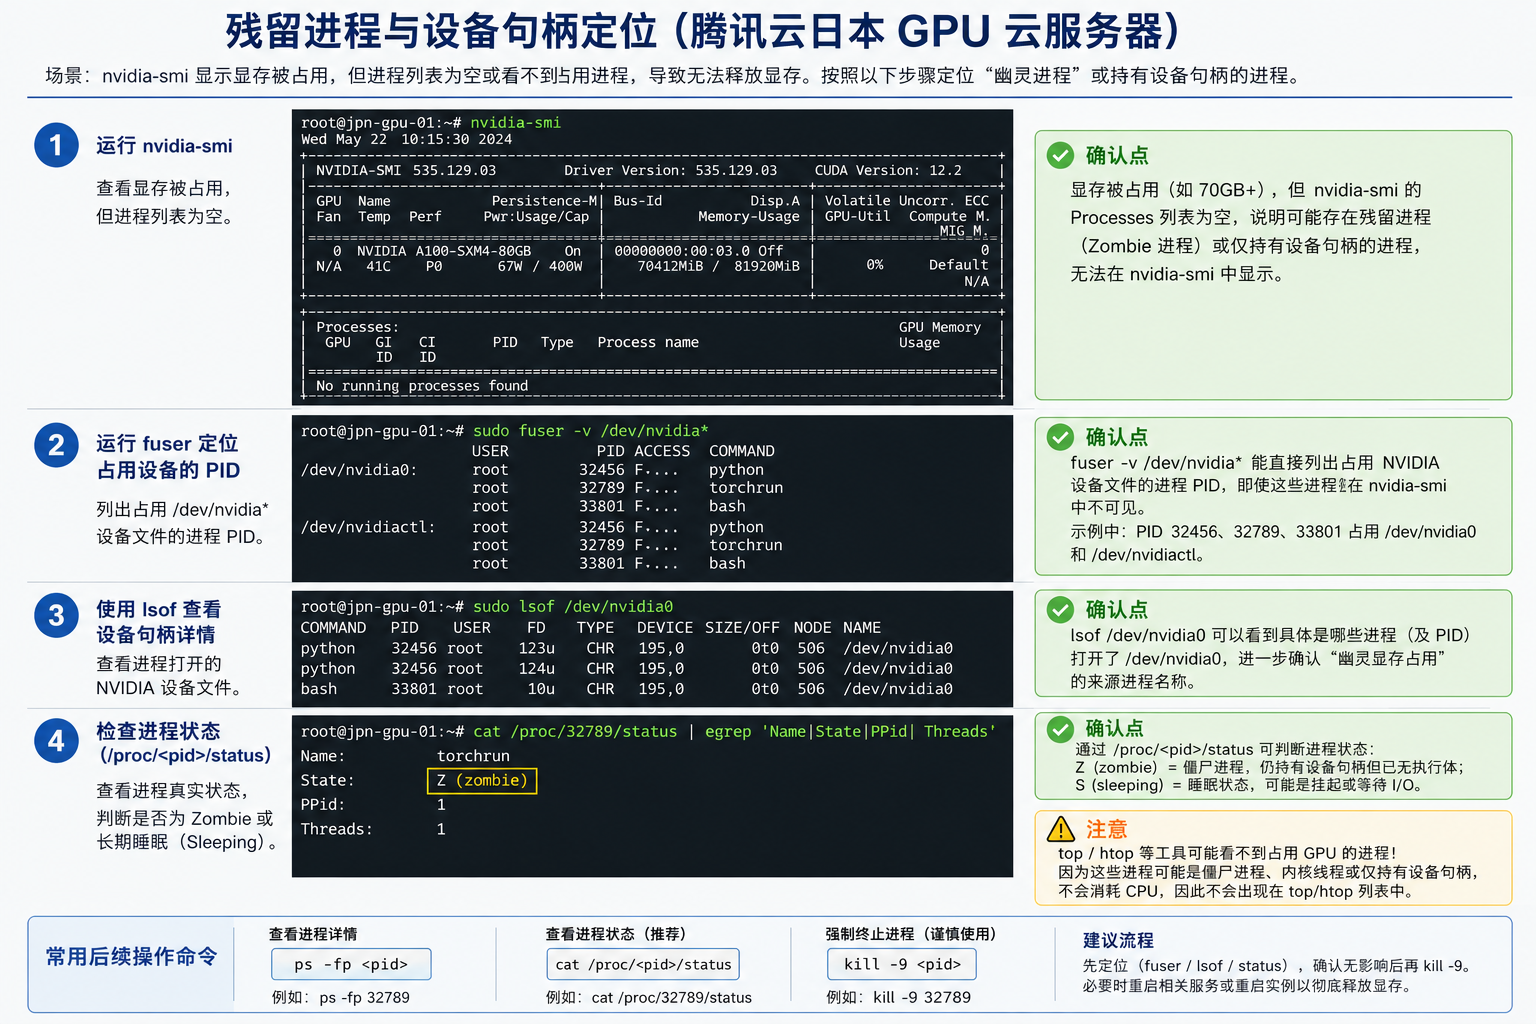Click the "查看进程详情" label
1536x1024 pixels.
[x=313, y=934]
